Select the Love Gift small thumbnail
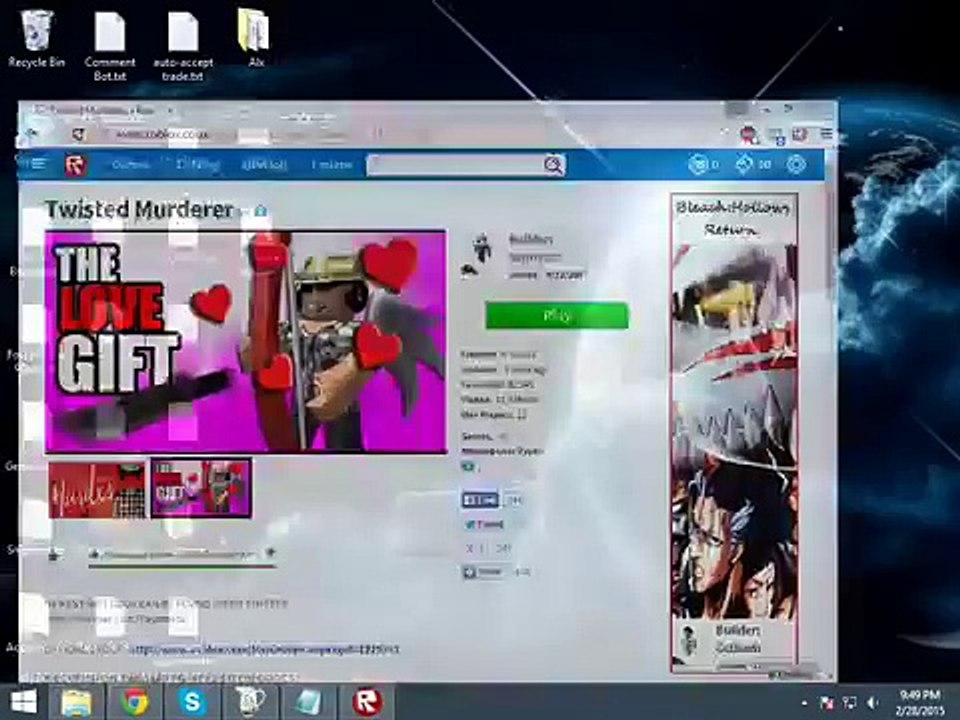 click(201, 489)
